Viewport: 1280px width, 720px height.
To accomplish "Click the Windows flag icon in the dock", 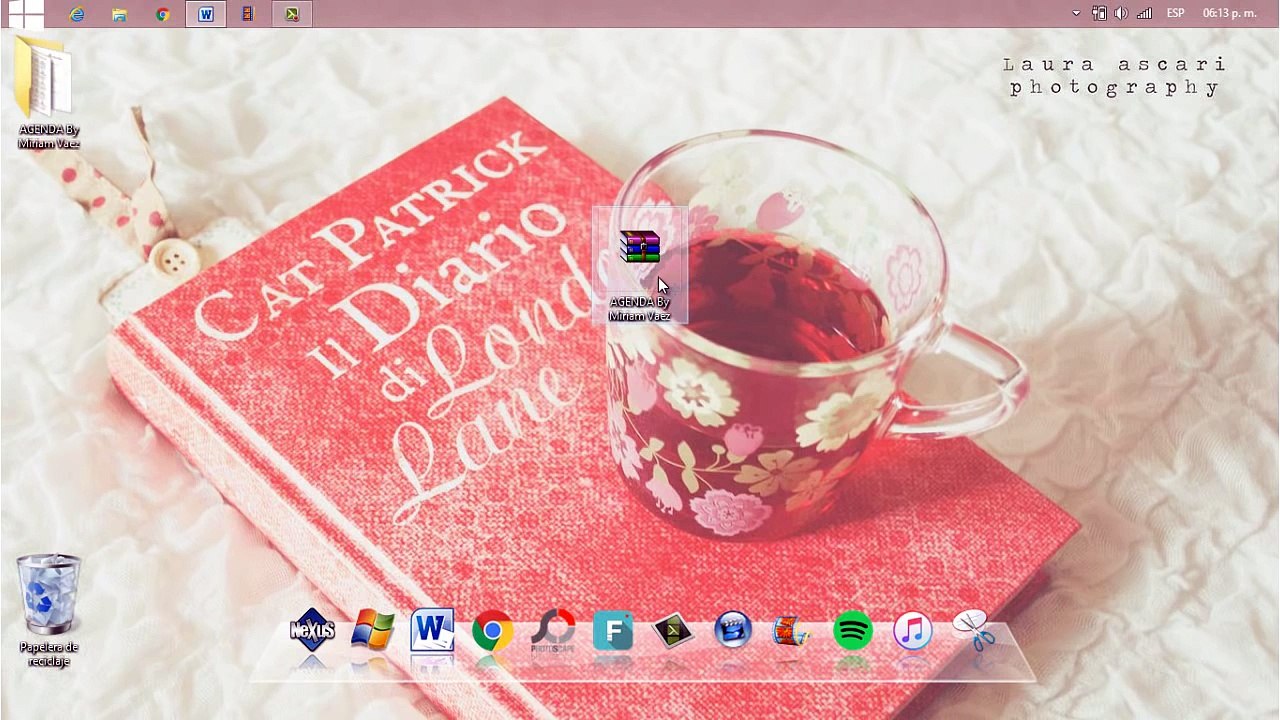I will pos(373,631).
